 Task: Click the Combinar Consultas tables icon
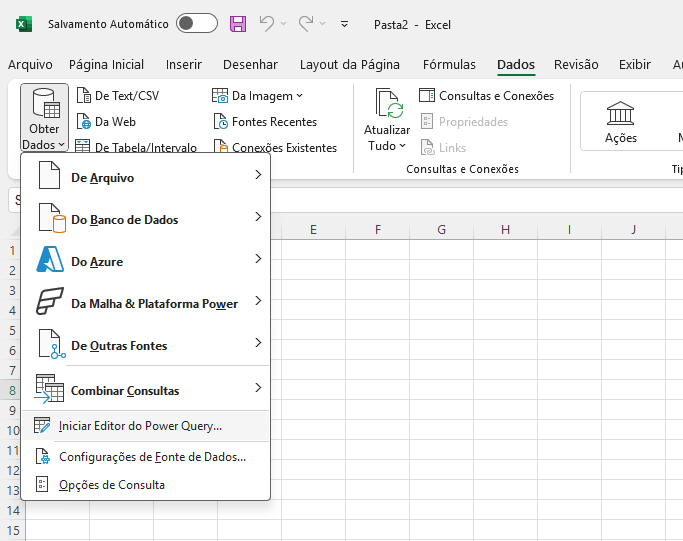click(50, 388)
